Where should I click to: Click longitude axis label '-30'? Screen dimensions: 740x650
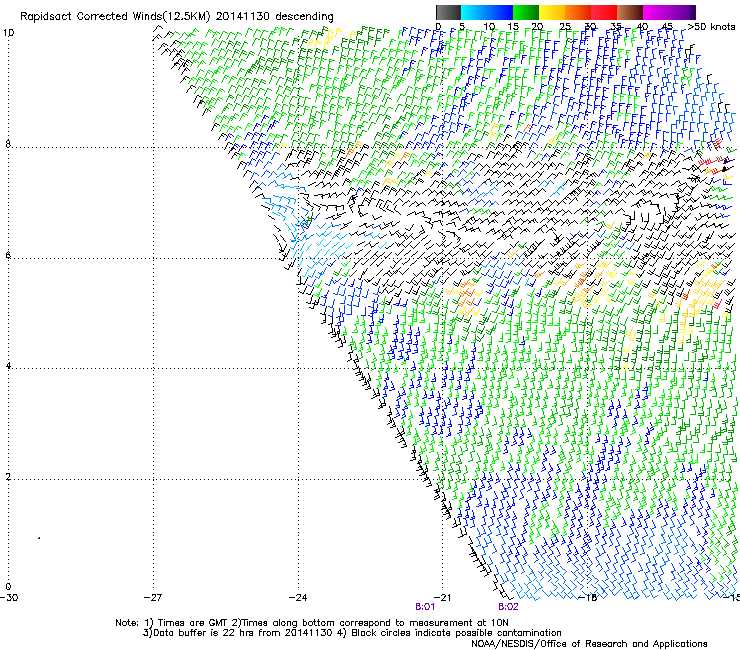pyautogui.click(x=9, y=597)
